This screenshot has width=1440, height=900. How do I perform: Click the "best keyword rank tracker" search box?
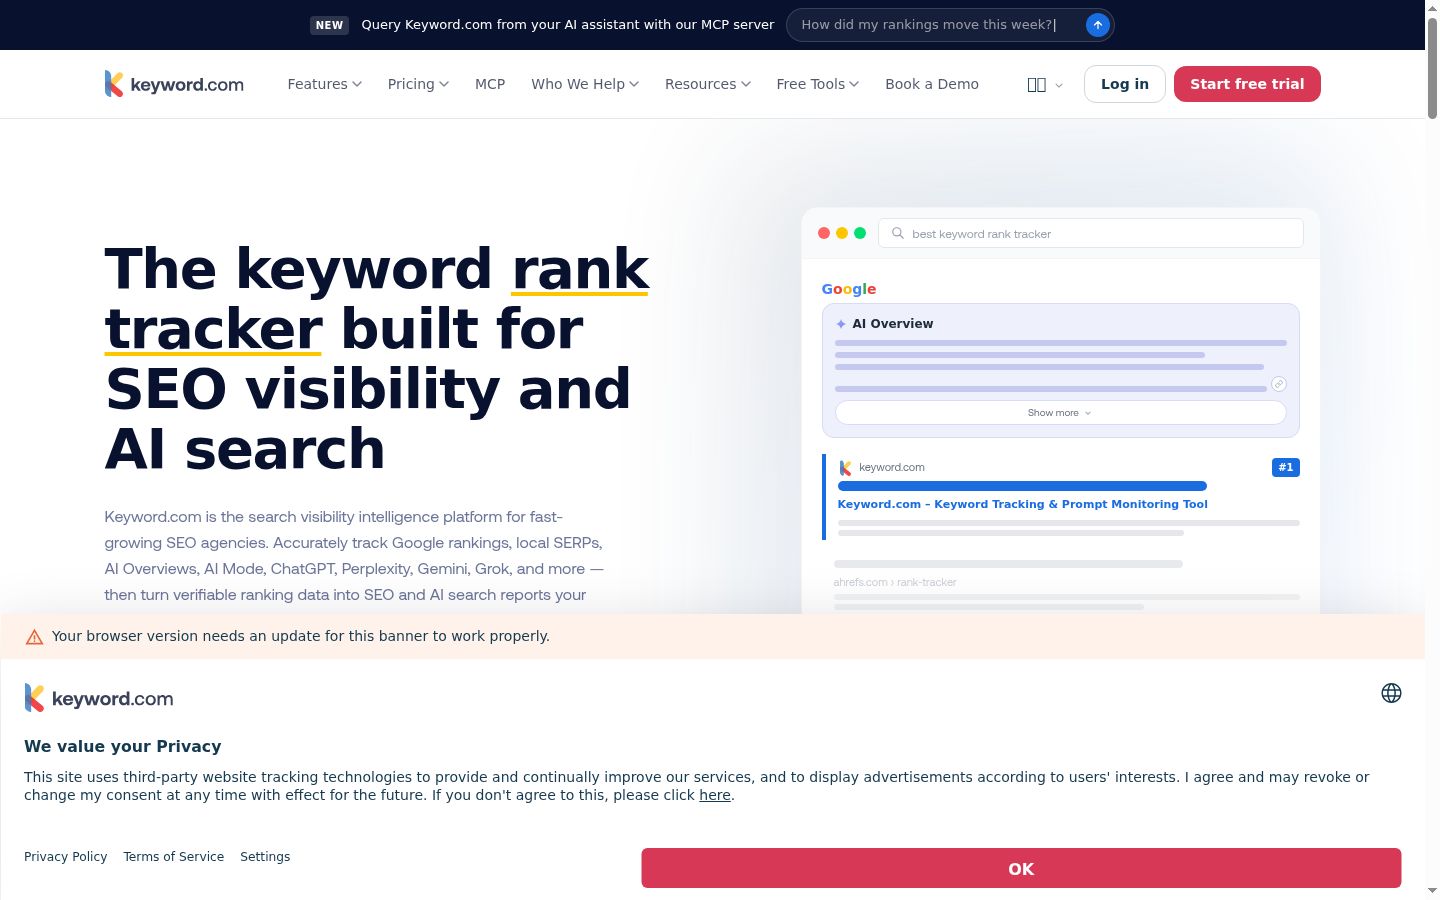(x=1091, y=233)
